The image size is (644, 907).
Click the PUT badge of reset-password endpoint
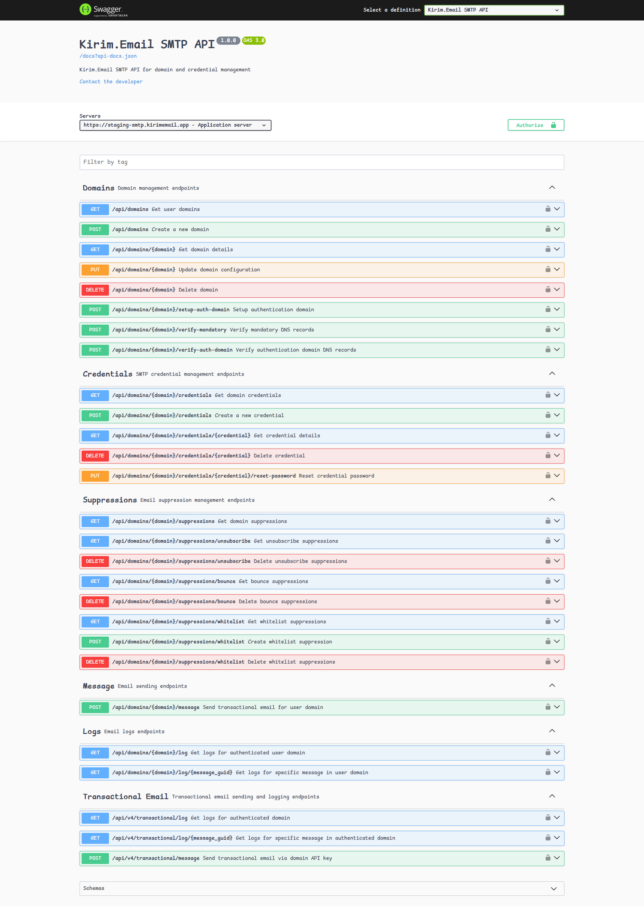click(x=95, y=475)
